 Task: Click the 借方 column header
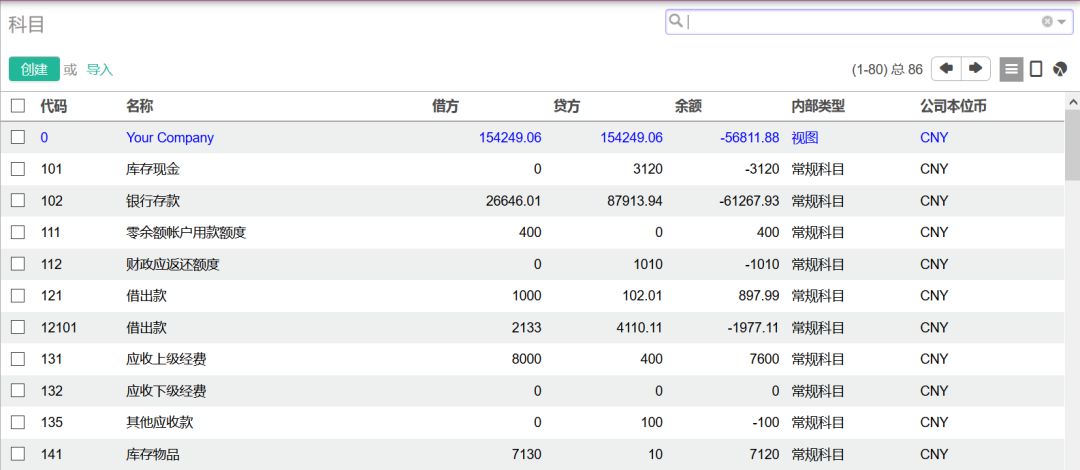[x=446, y=106]
